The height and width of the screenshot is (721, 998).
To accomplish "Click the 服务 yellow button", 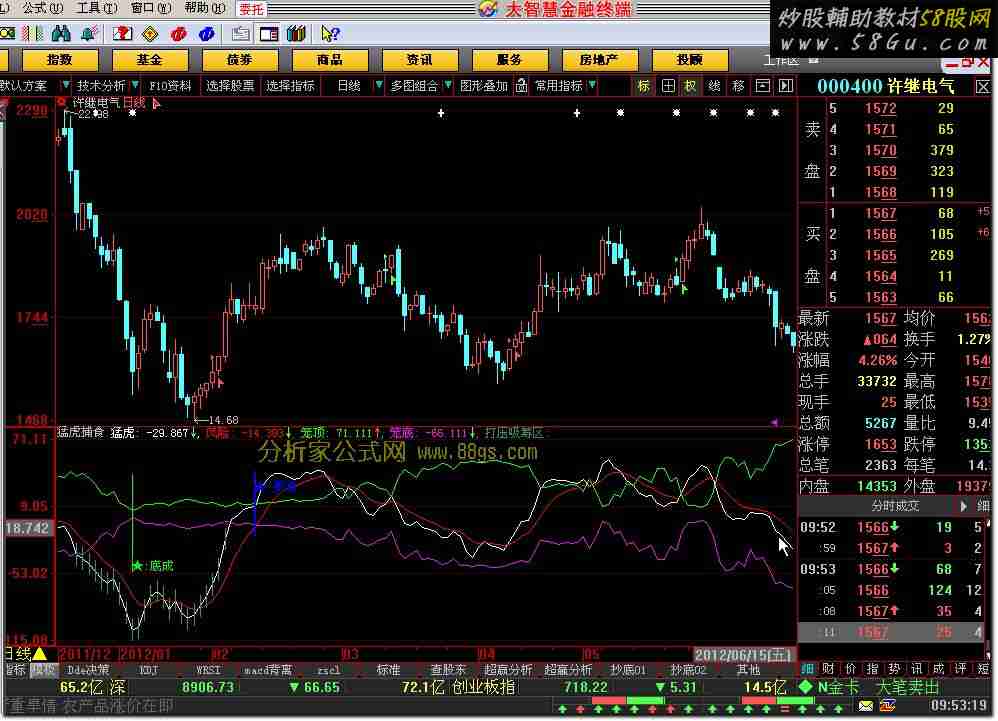I will tap(509, 60).
